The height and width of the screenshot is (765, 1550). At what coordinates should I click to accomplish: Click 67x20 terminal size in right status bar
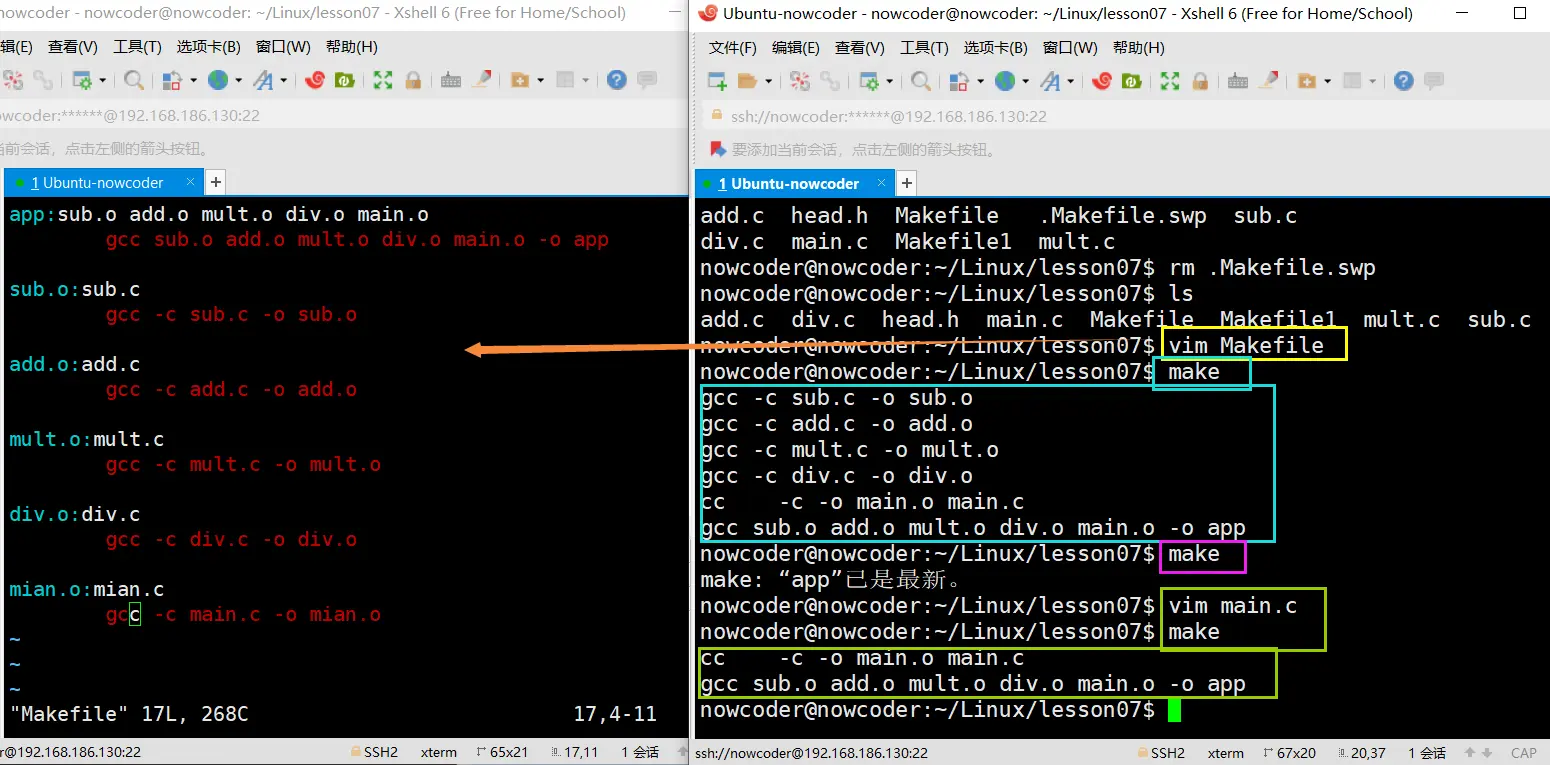click(1291, 753)
